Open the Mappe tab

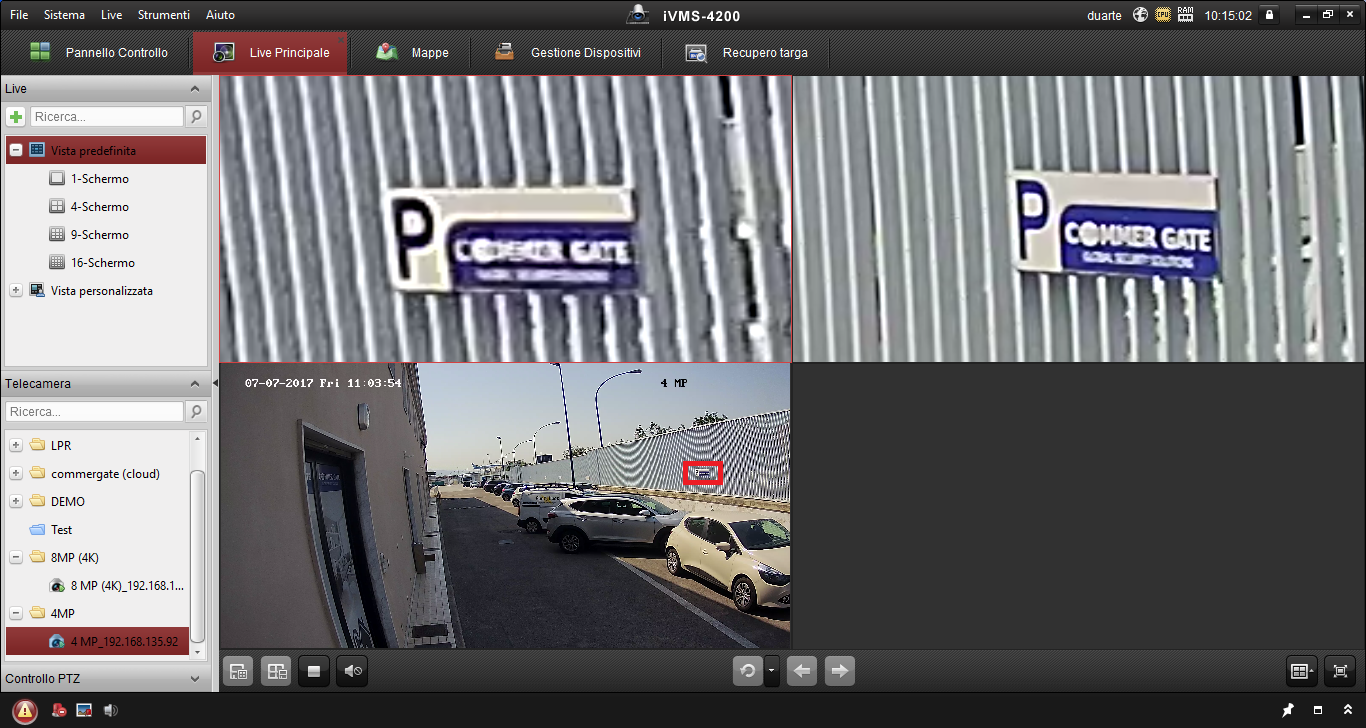coord(412,53)
